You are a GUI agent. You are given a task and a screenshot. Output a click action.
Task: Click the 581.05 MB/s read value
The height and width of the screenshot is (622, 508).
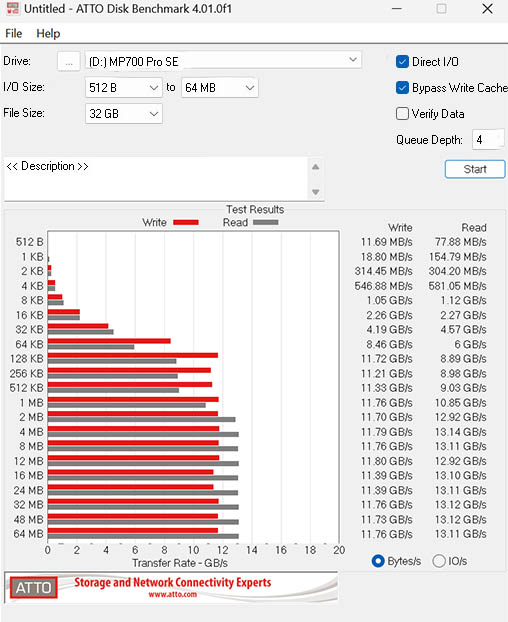click(457, 286)
